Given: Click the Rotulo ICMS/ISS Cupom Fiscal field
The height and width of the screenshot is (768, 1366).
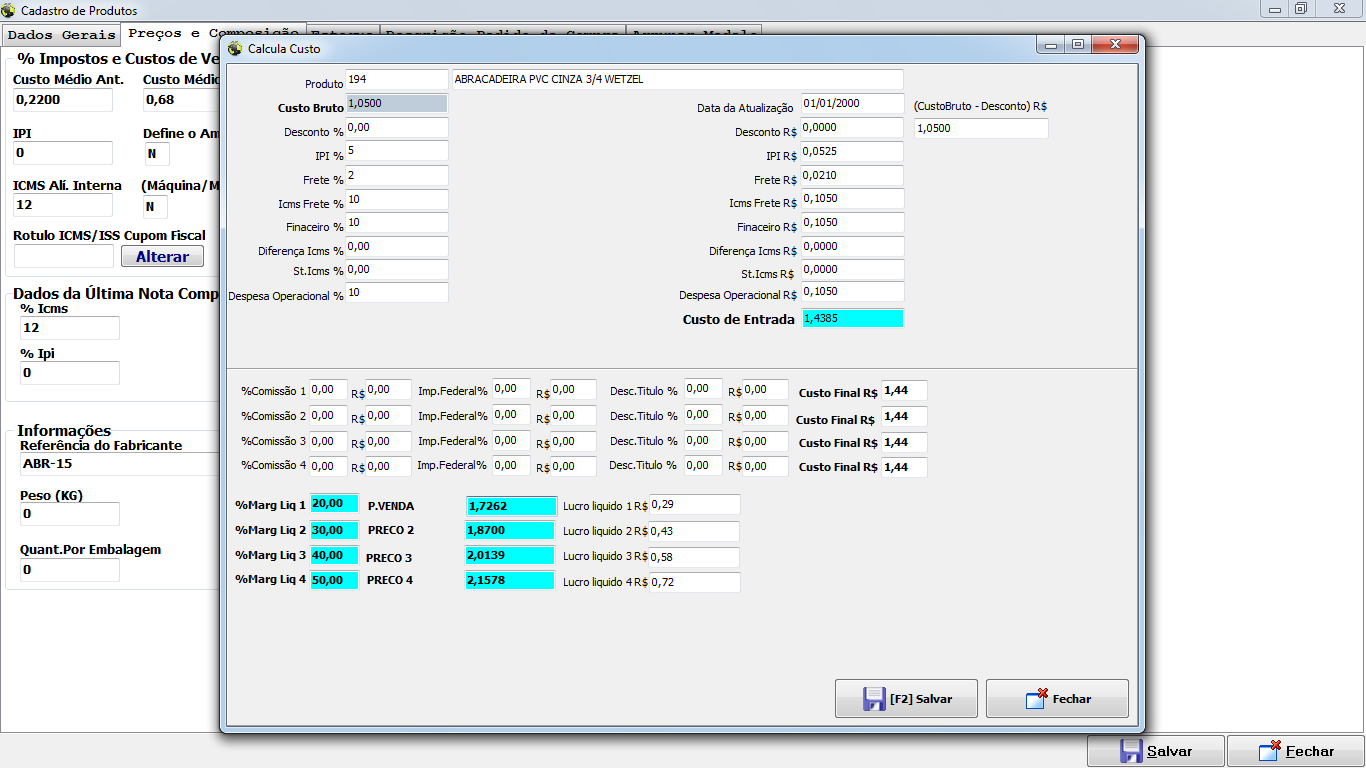Looking at the screenshot, I should point(64,257).
